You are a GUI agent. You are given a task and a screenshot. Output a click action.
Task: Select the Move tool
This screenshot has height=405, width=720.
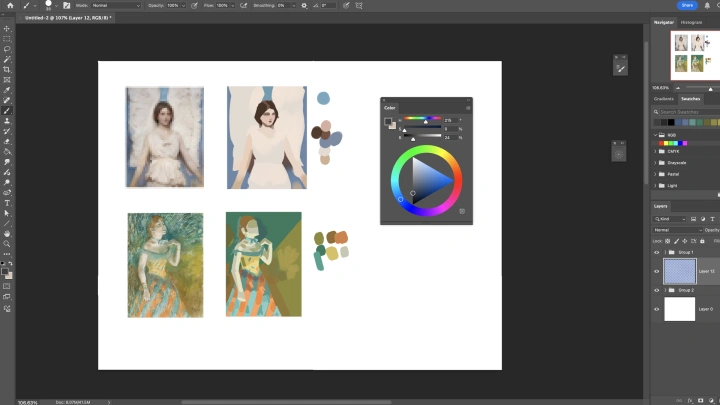[x=7, y=28]
